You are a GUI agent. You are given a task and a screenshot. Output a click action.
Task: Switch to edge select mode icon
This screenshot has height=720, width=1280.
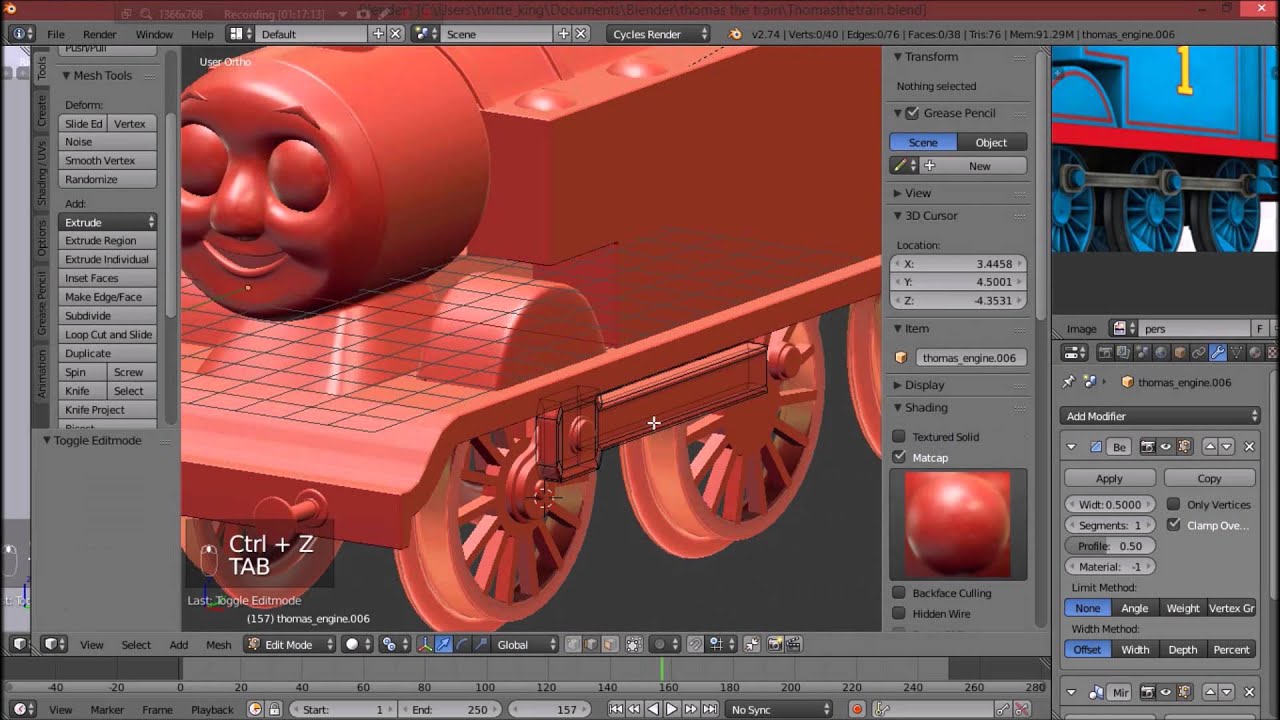point(592,645)
